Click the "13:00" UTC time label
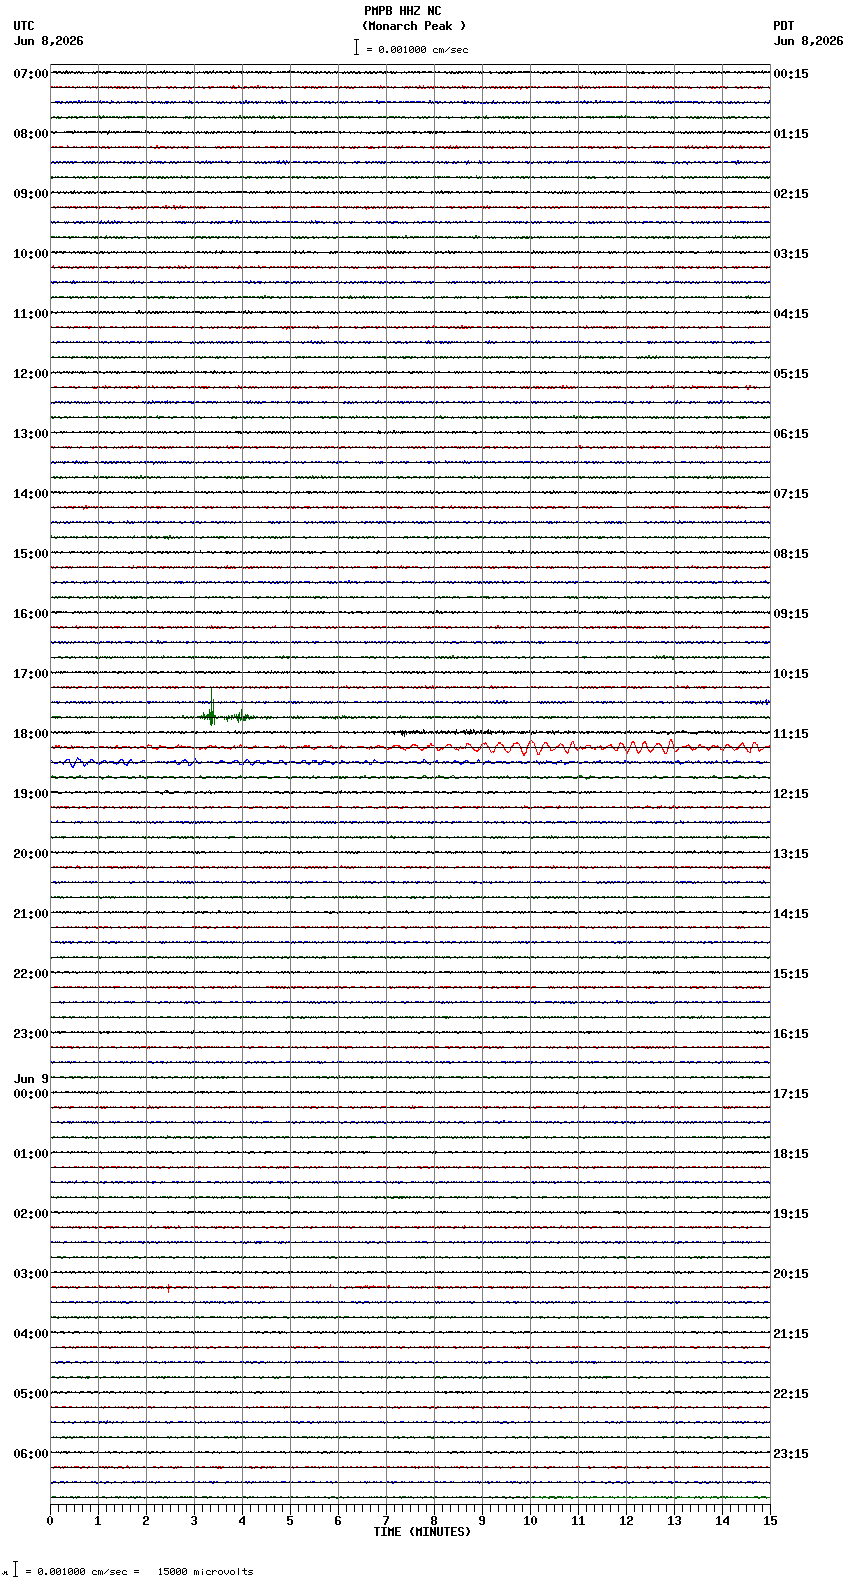This screenshot has width=850, height=1584. 31,434
